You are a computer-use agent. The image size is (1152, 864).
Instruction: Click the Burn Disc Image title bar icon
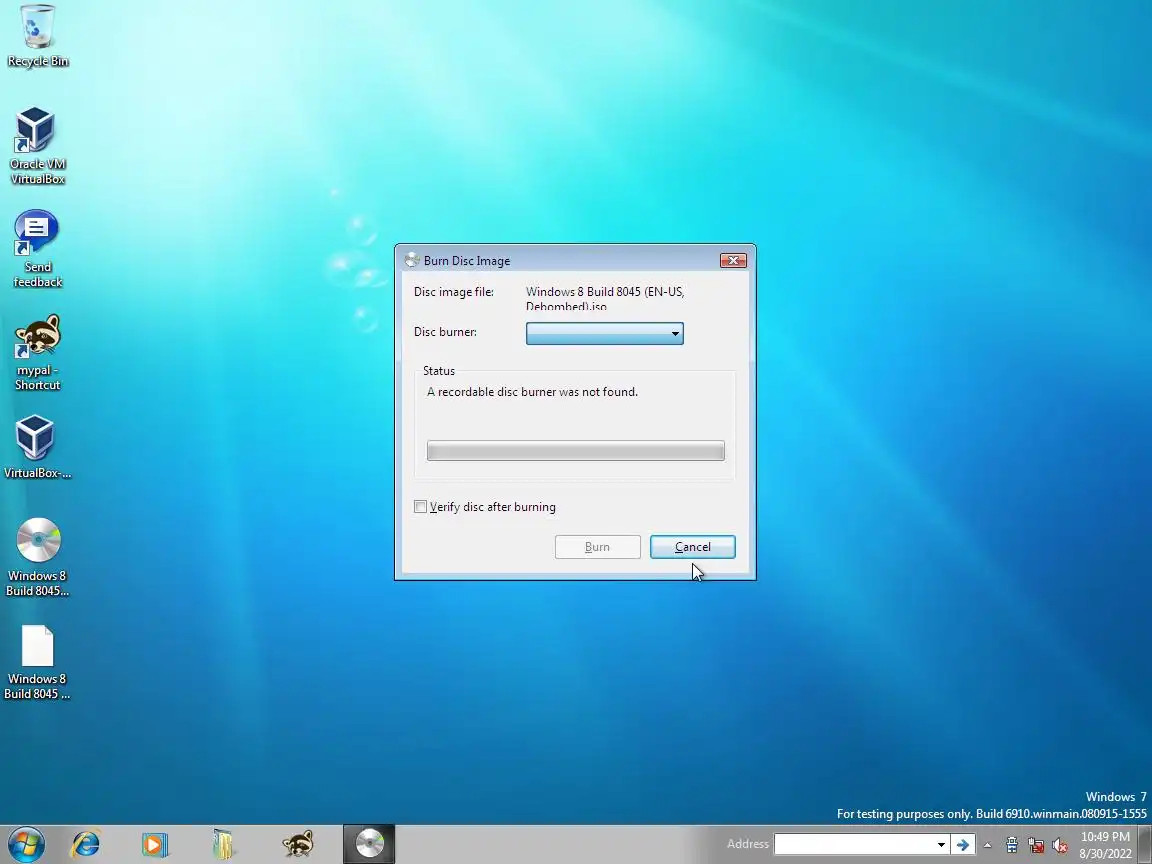[x=412, y=260]
